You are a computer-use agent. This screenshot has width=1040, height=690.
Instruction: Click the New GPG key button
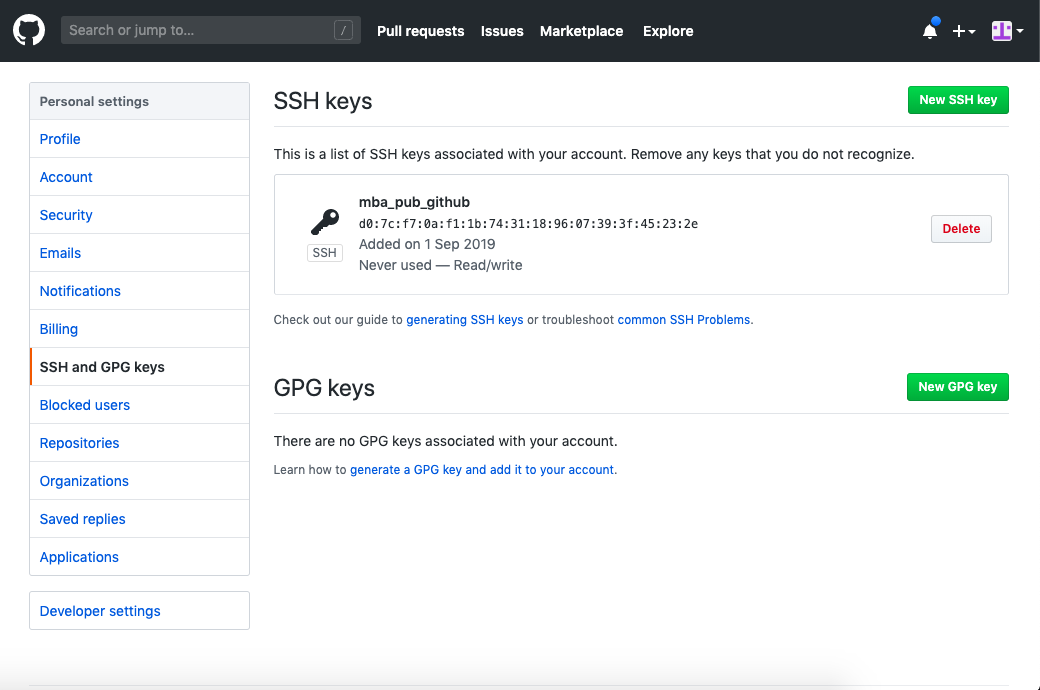(x=957, y=386)
